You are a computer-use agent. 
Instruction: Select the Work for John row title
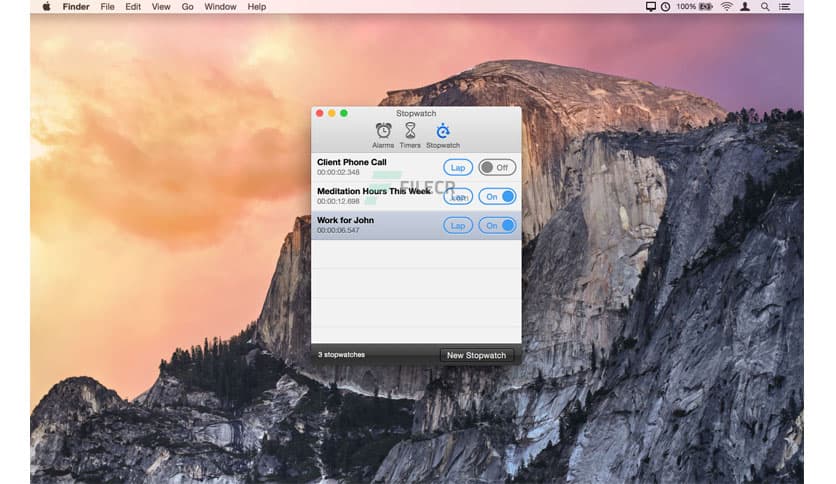(345, 220)
